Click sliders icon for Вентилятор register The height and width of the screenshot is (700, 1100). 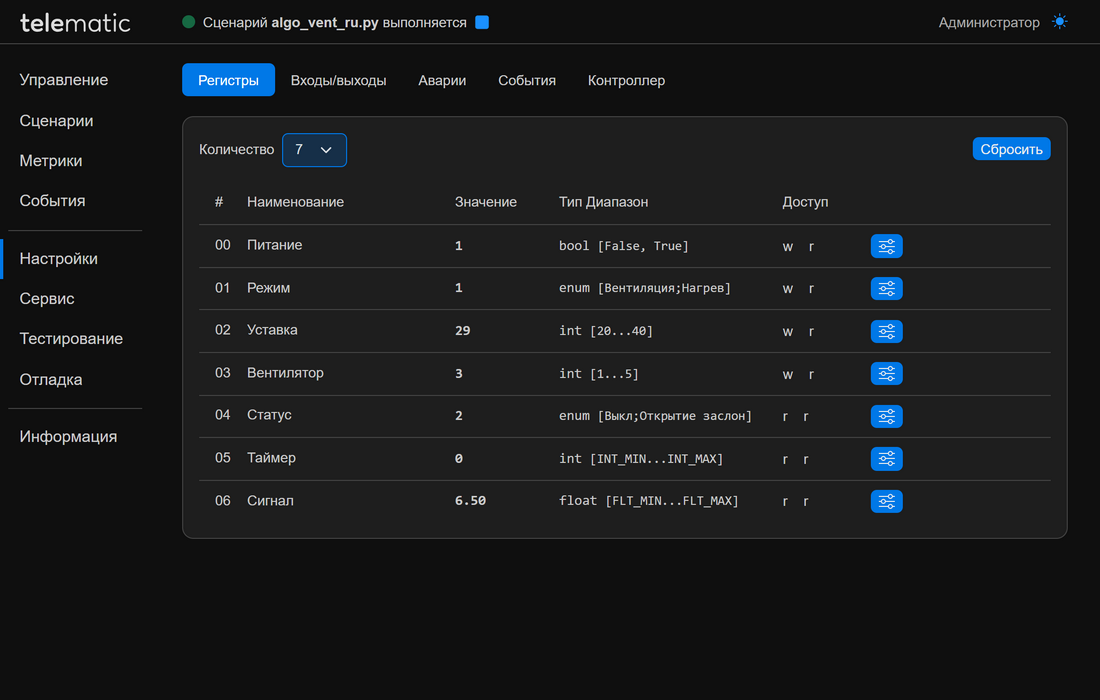point(886,374)
